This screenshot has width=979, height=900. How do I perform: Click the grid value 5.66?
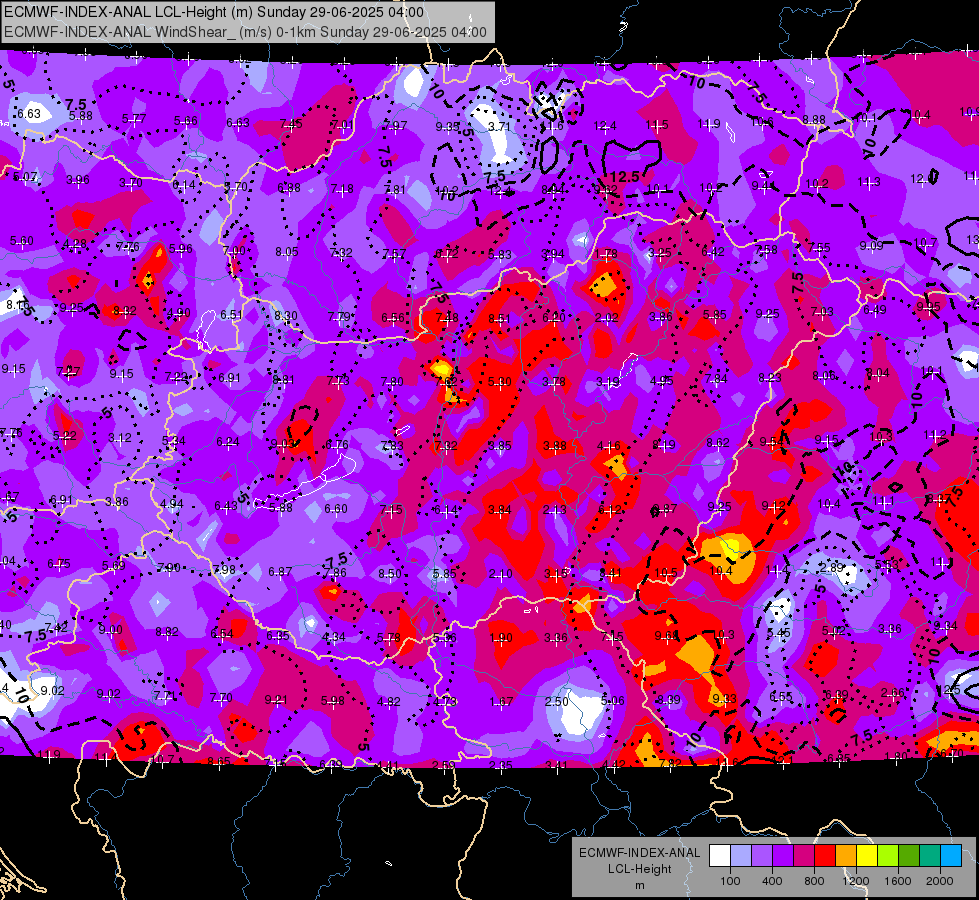pos(185,121)
